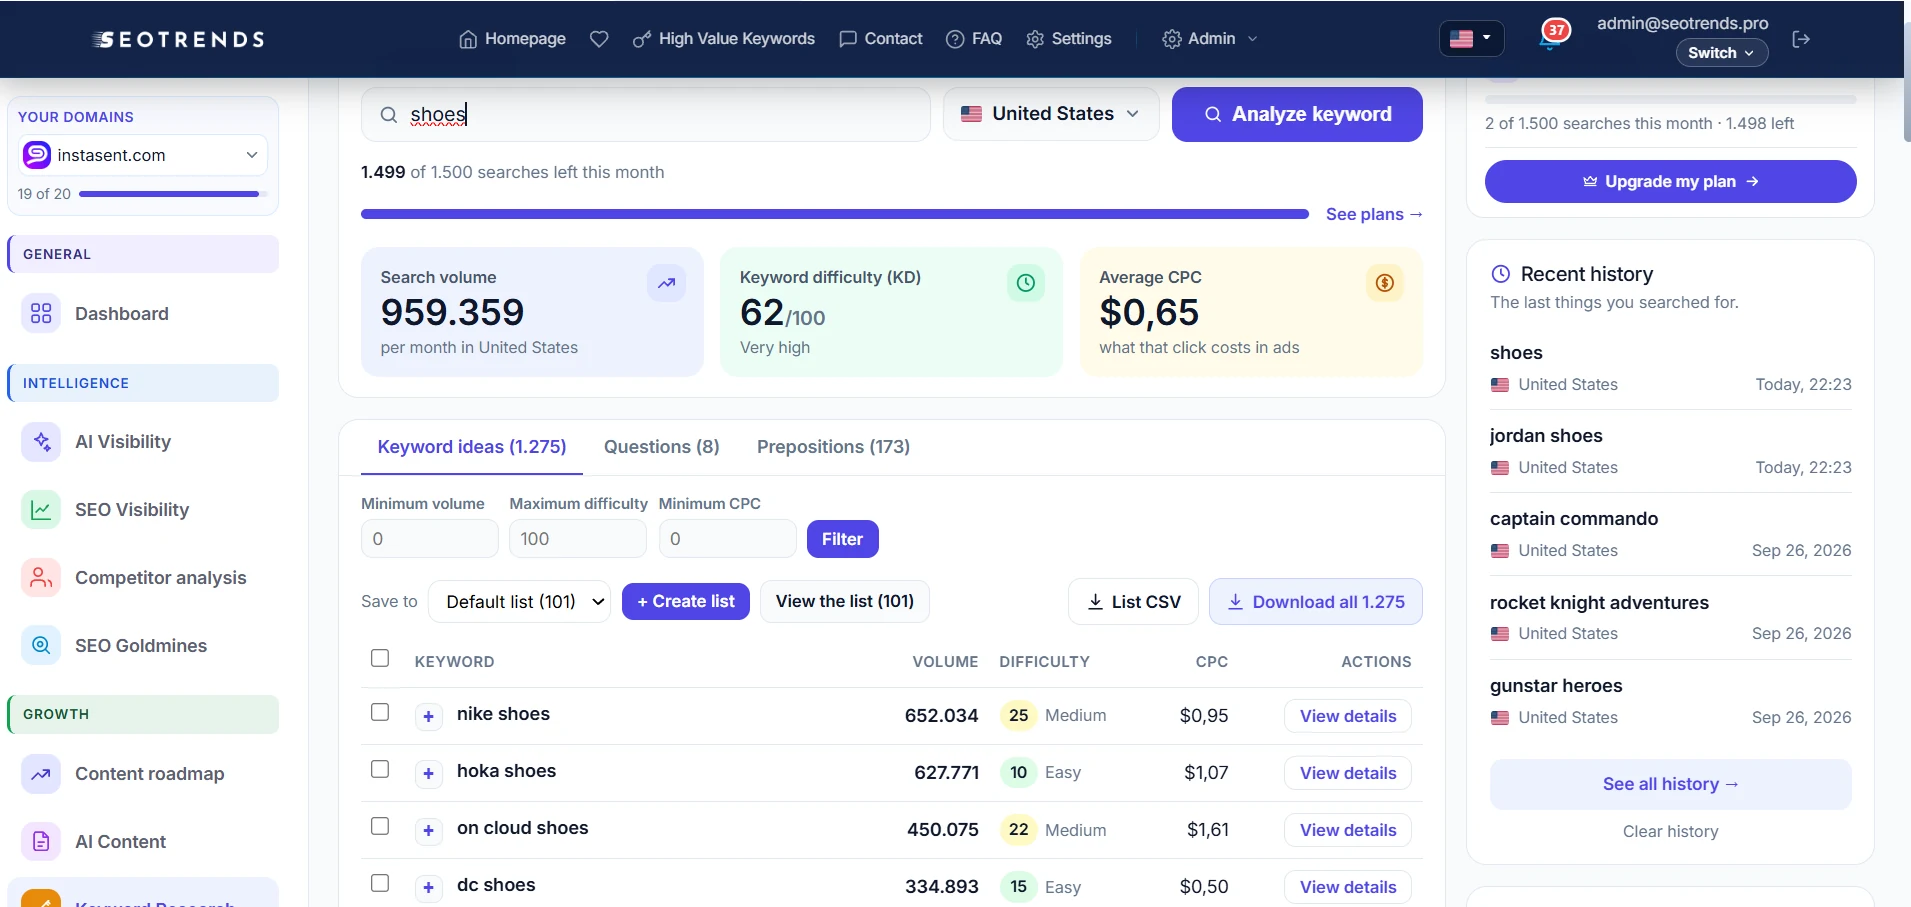The height and width of the screenshot is (907, 1911).
Task: Click the Analyze keyword button
Action: tap(1297, 114)
